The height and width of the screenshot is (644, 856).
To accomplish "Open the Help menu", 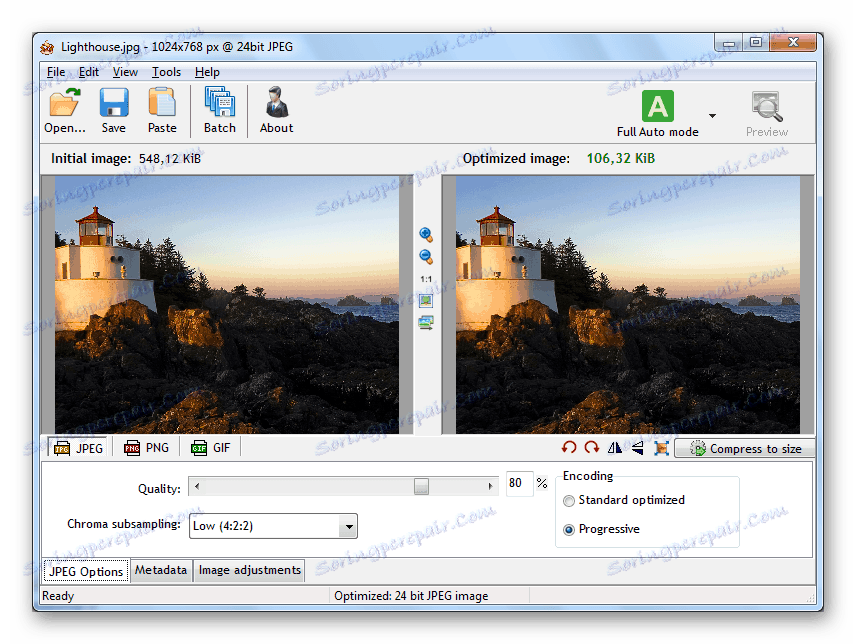I will 207,72.
